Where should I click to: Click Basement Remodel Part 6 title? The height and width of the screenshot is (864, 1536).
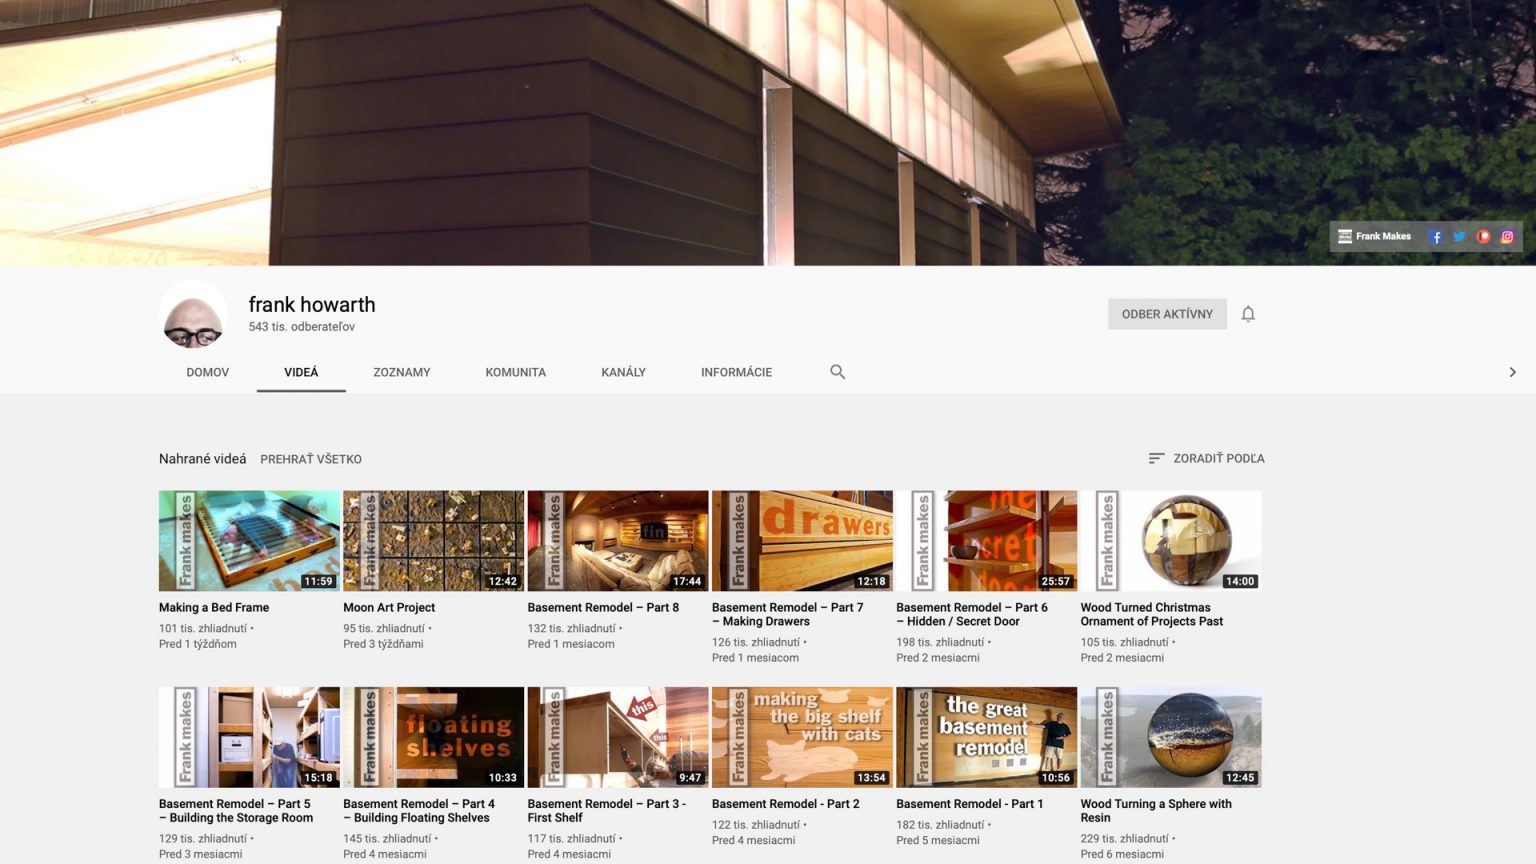[x=972, y=614]
